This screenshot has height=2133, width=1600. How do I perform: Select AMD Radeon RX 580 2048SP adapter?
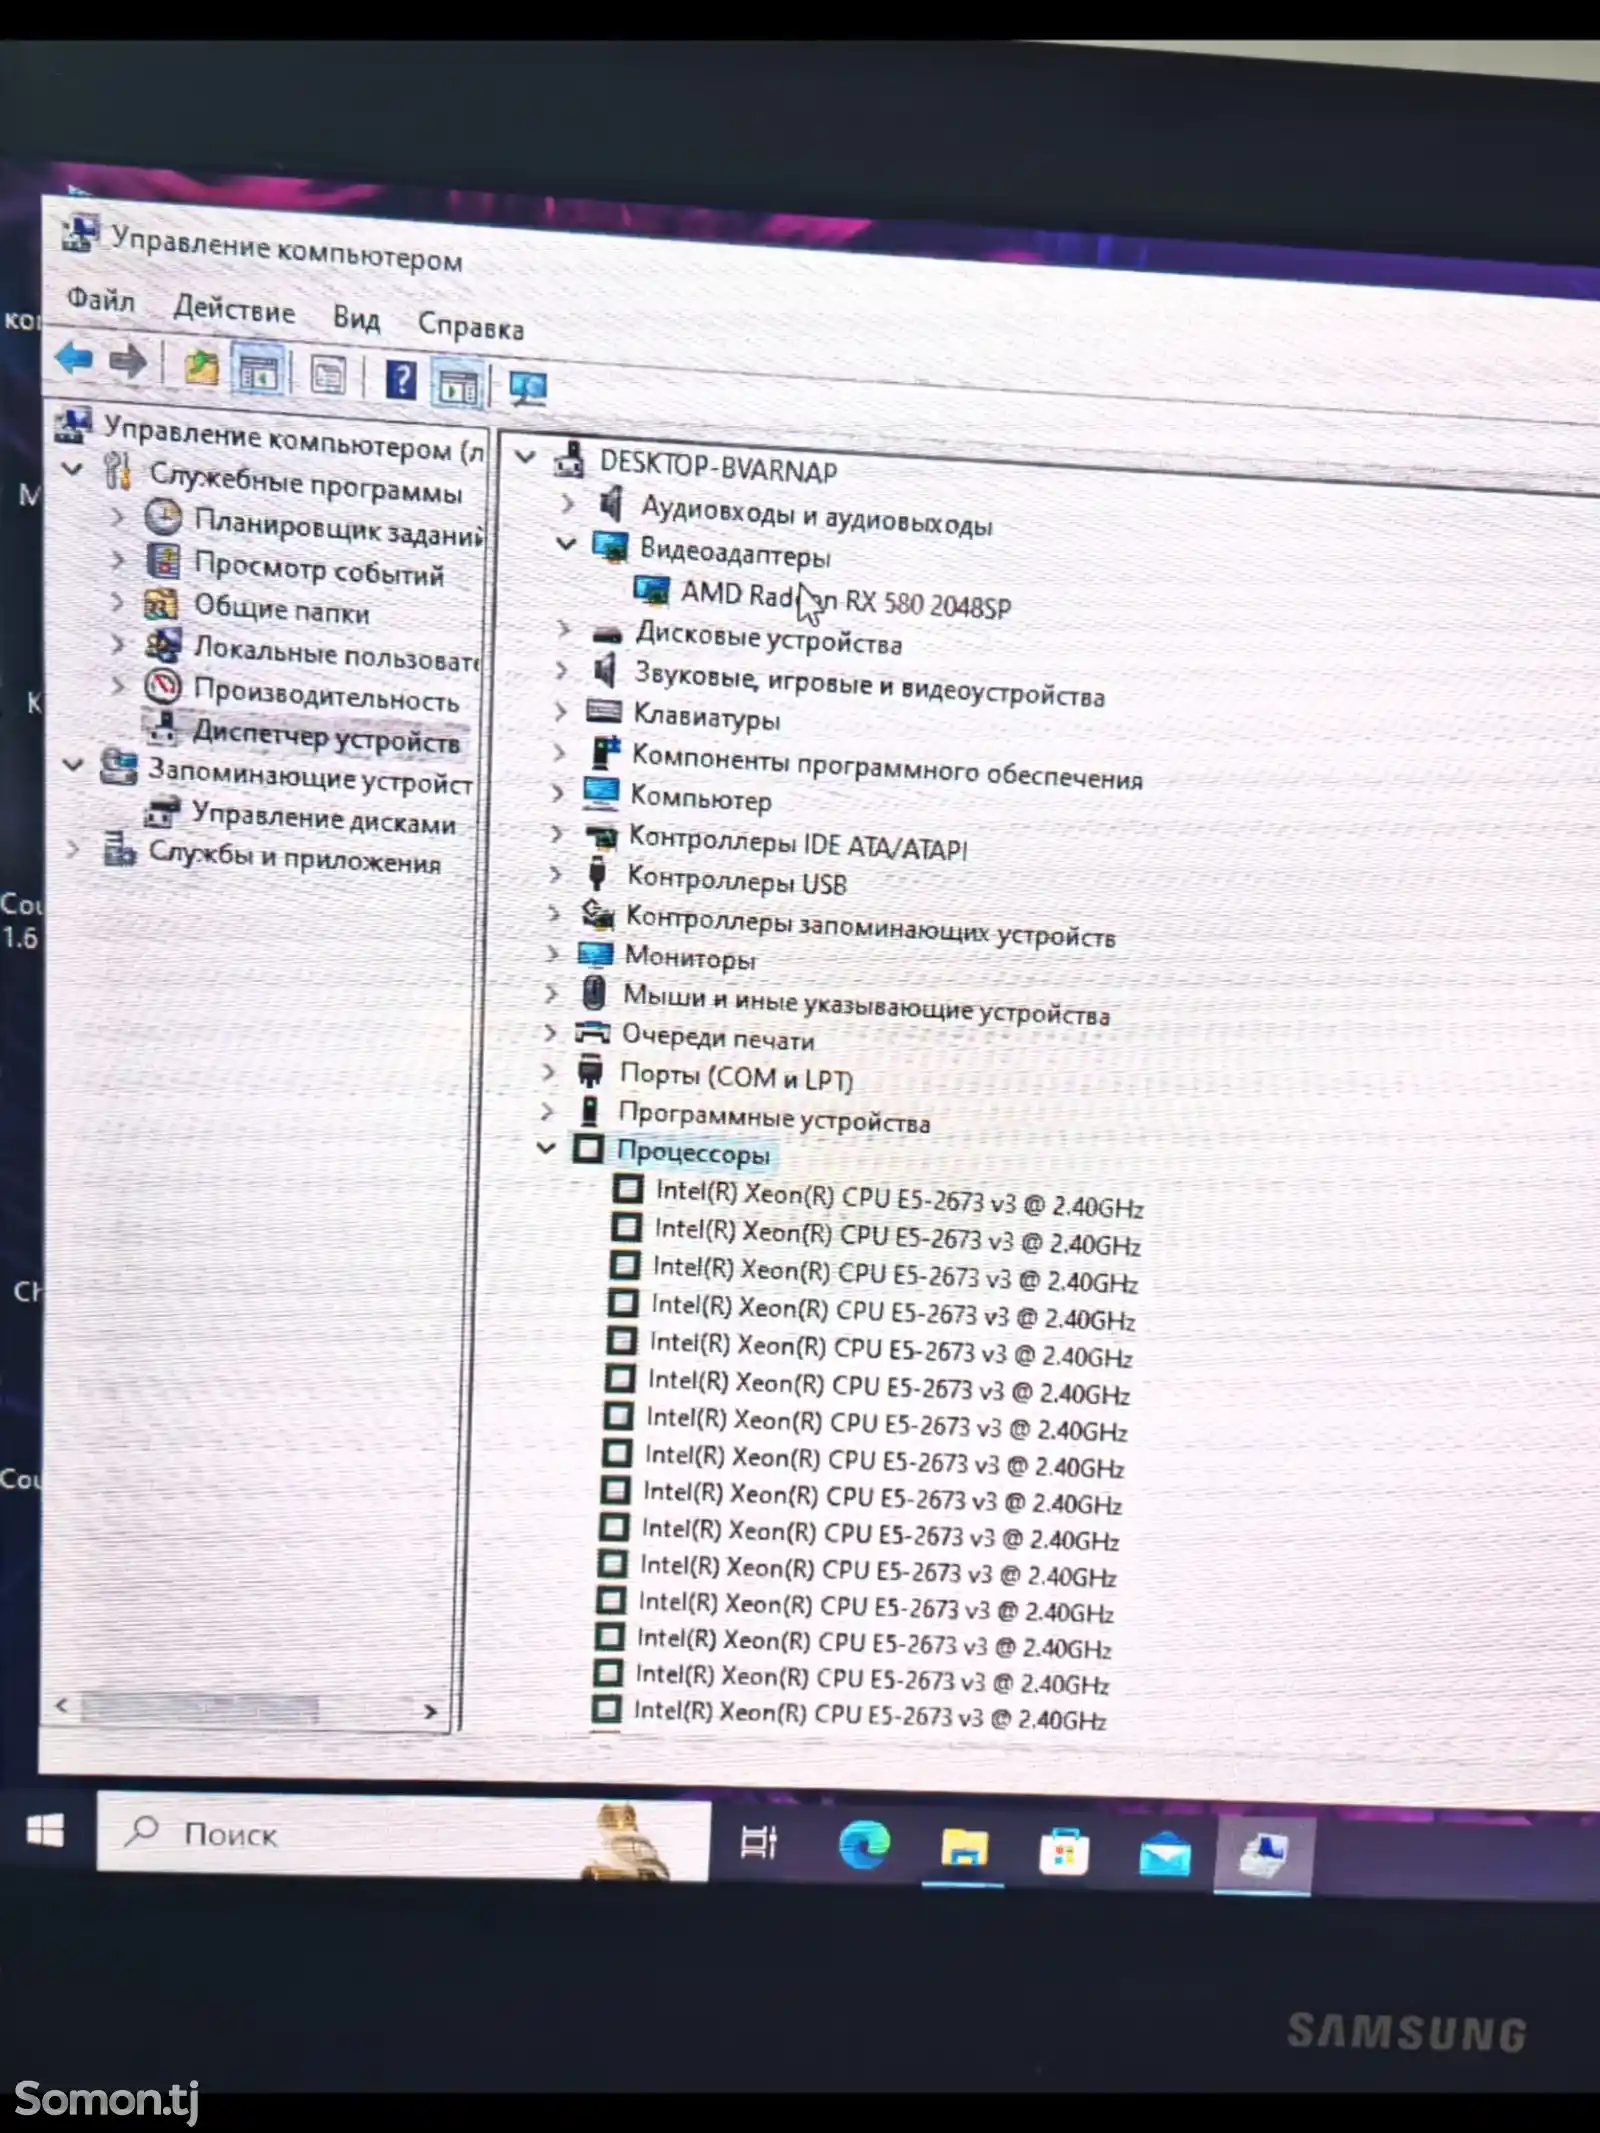(846, 599)
